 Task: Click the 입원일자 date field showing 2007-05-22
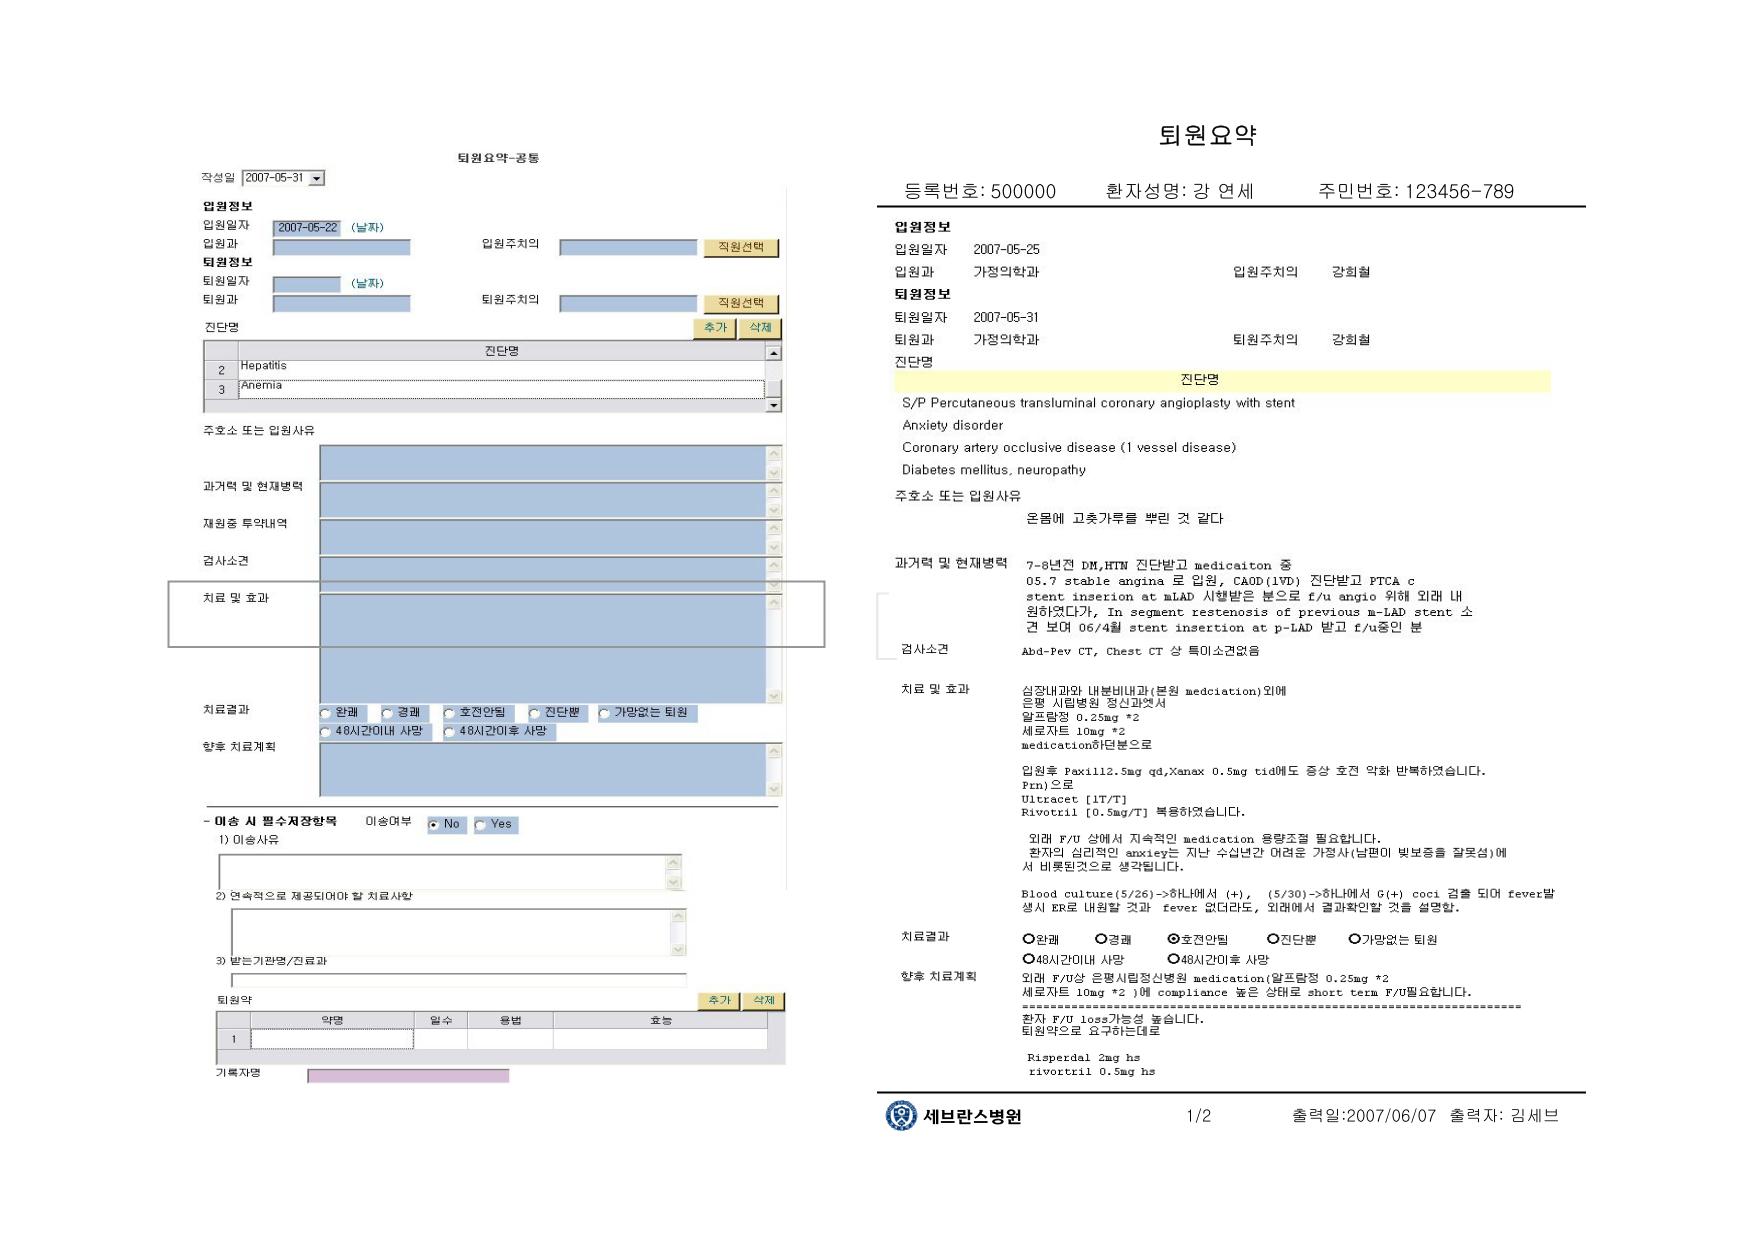[x=307, y=228]
